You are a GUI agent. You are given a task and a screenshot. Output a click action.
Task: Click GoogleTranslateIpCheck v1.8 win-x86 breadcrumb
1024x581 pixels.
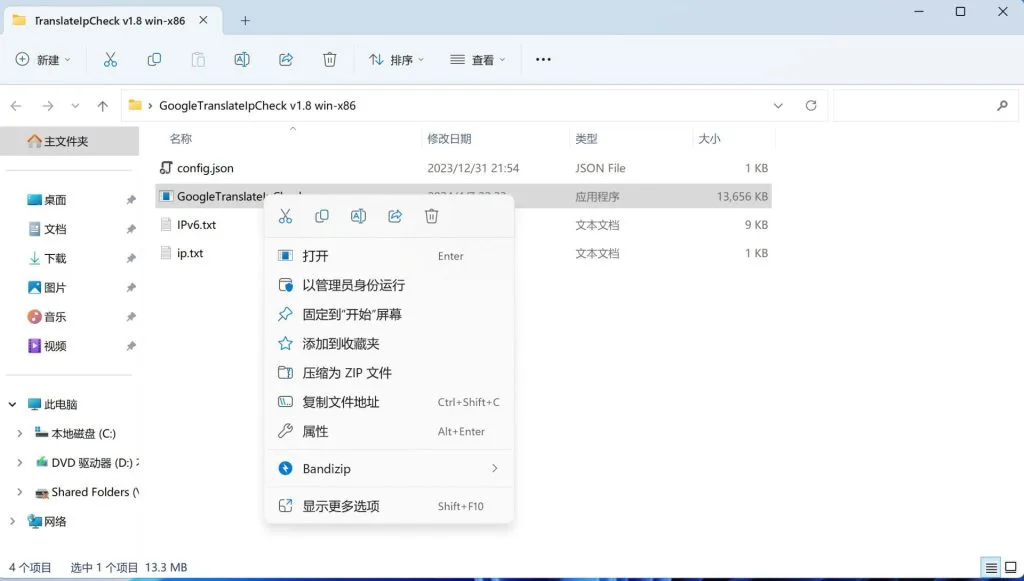[257, 106]
